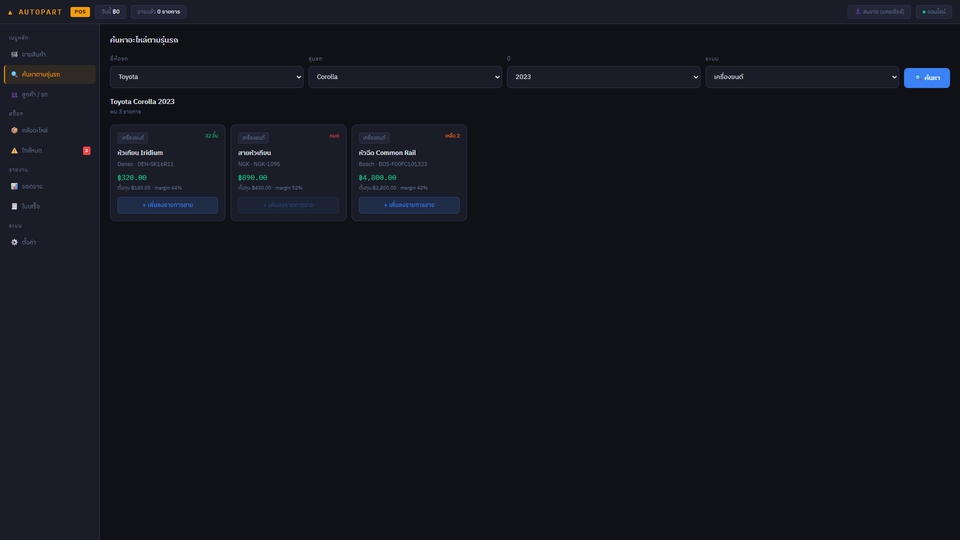
Task: Select the หัวฉีด Common Rail product title
Action: click(x=388, y=153)
